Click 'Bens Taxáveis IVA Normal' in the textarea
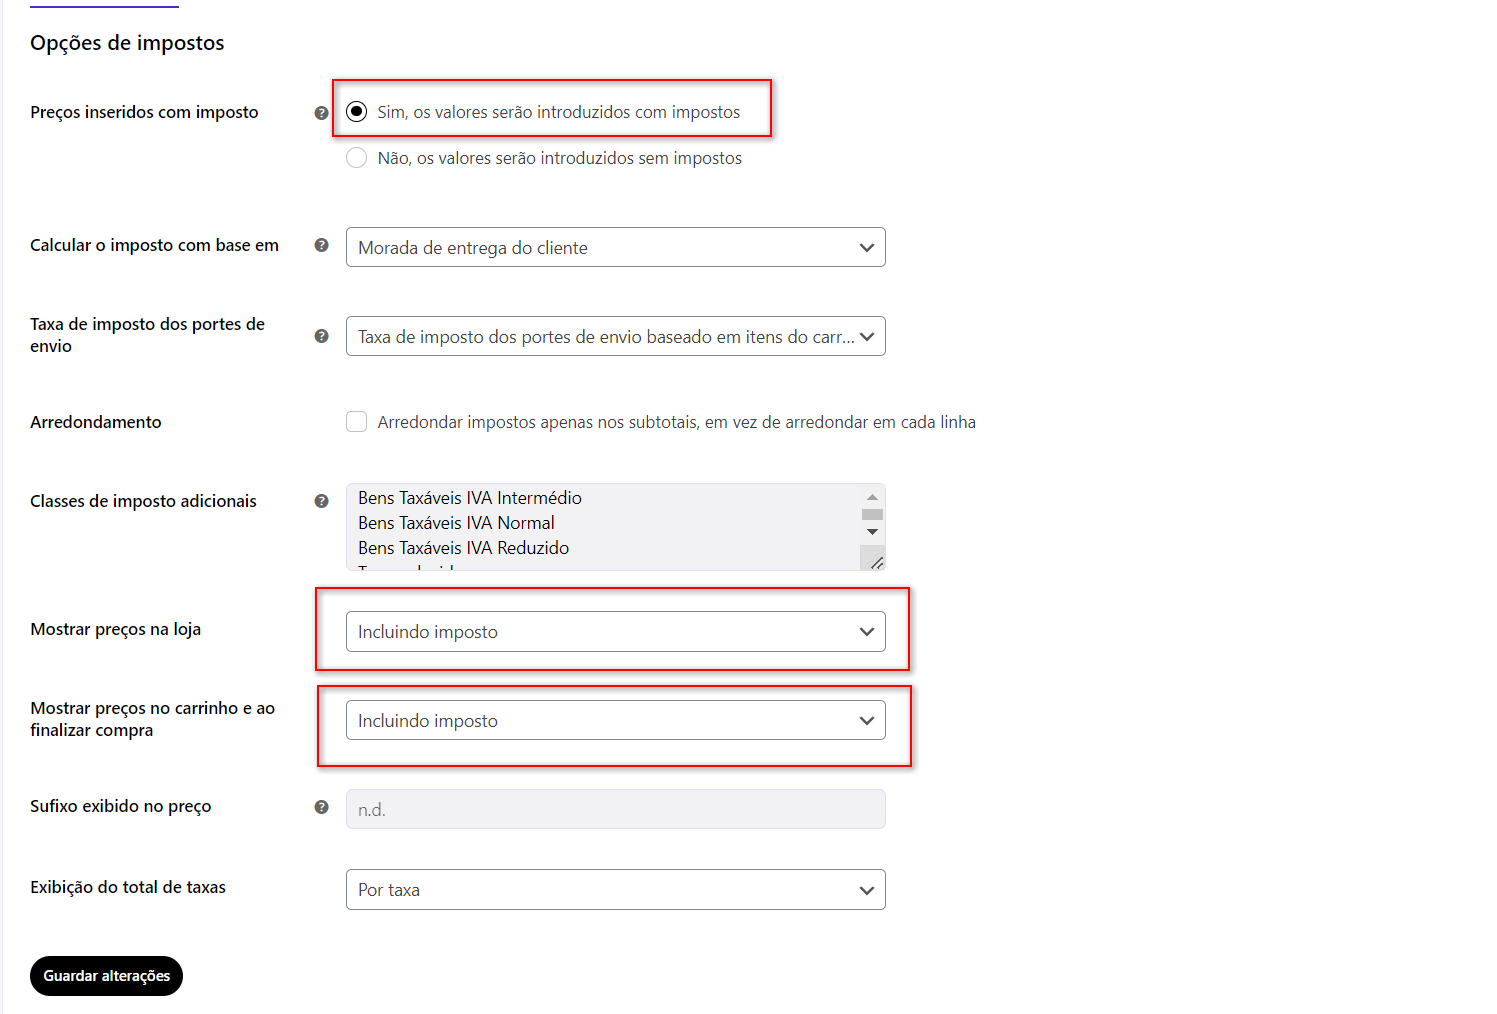Image resolution: width=1497 pixels, height=1014 pixels. [456, 523]
